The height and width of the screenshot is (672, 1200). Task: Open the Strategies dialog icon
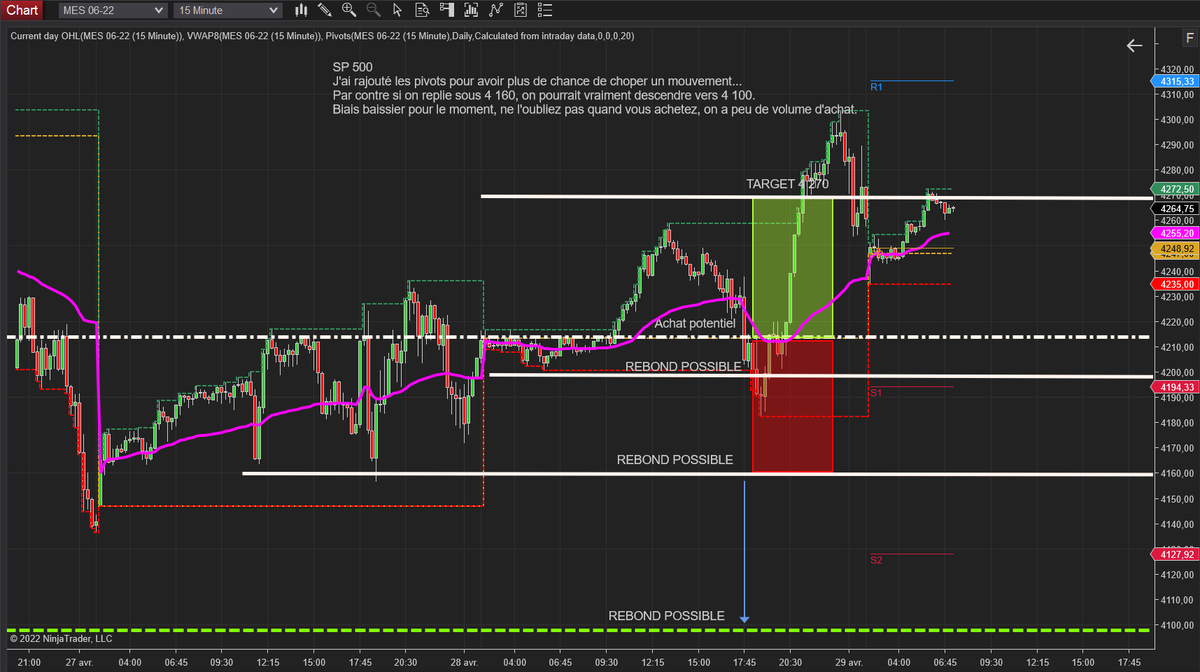tap(519, 10)
